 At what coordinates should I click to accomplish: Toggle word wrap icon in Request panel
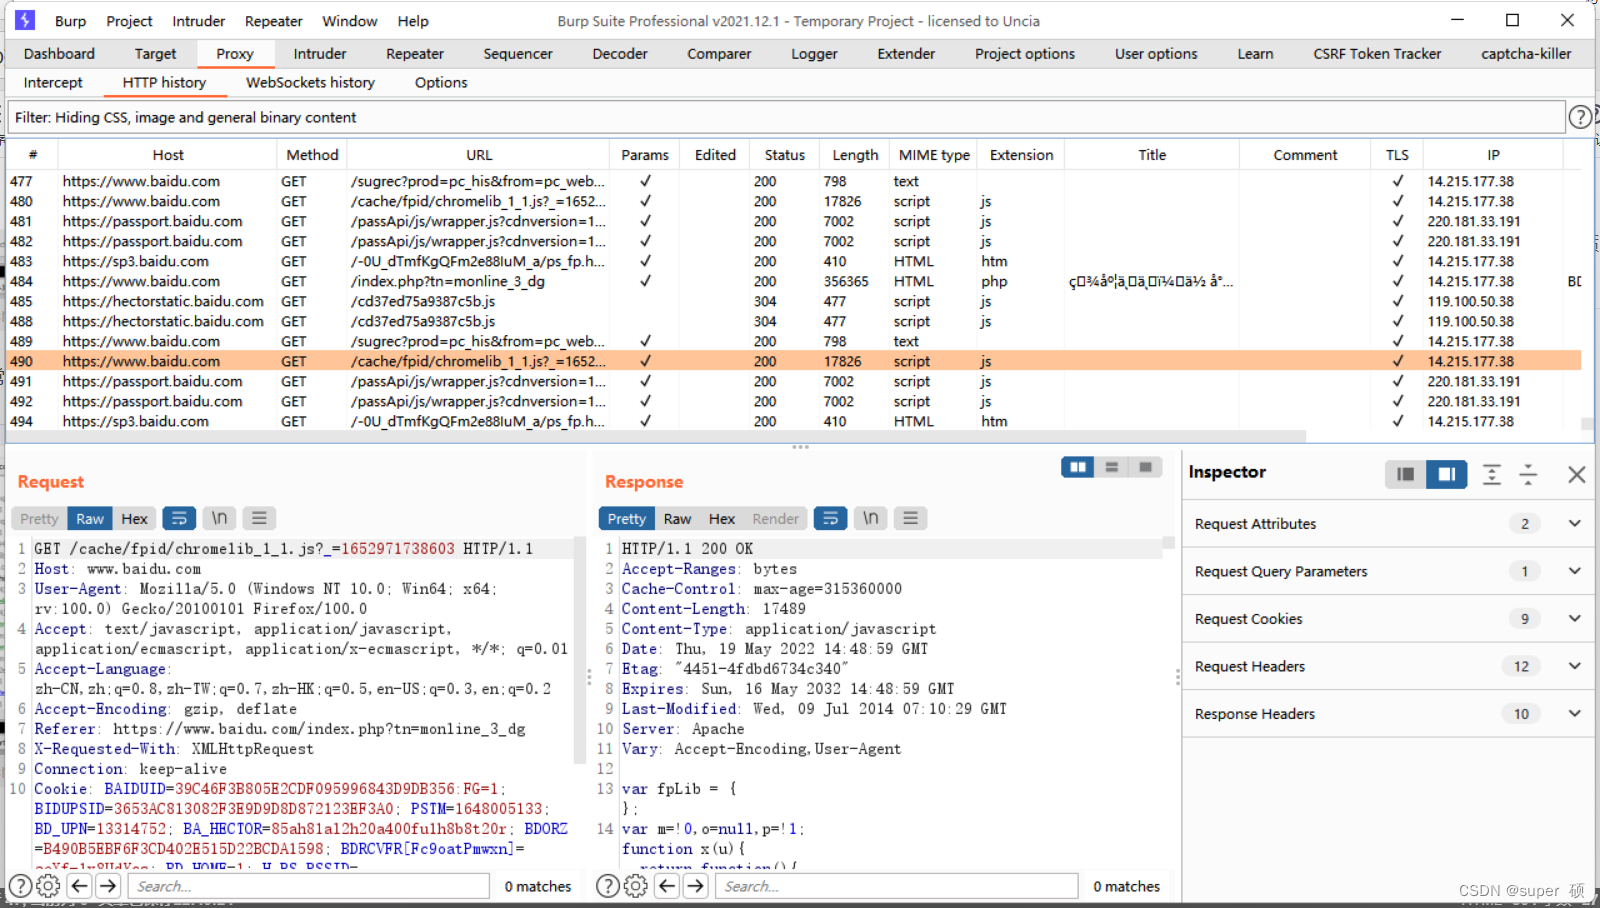(179, 518)
